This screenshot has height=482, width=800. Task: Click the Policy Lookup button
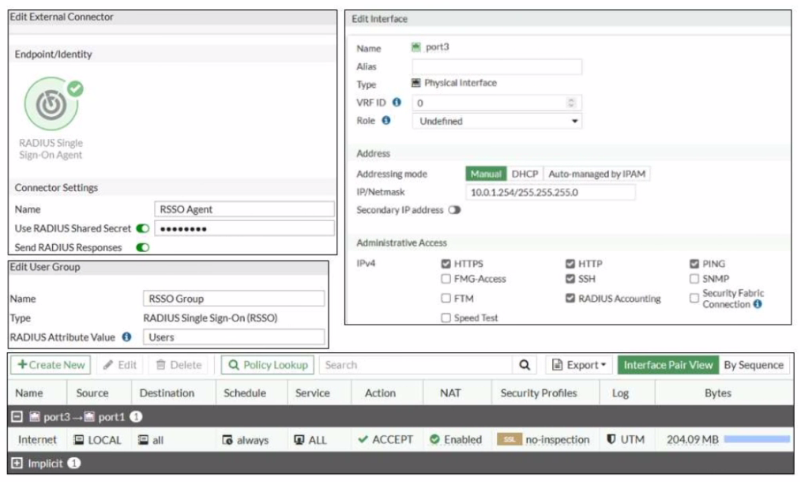tap(267, 365)
